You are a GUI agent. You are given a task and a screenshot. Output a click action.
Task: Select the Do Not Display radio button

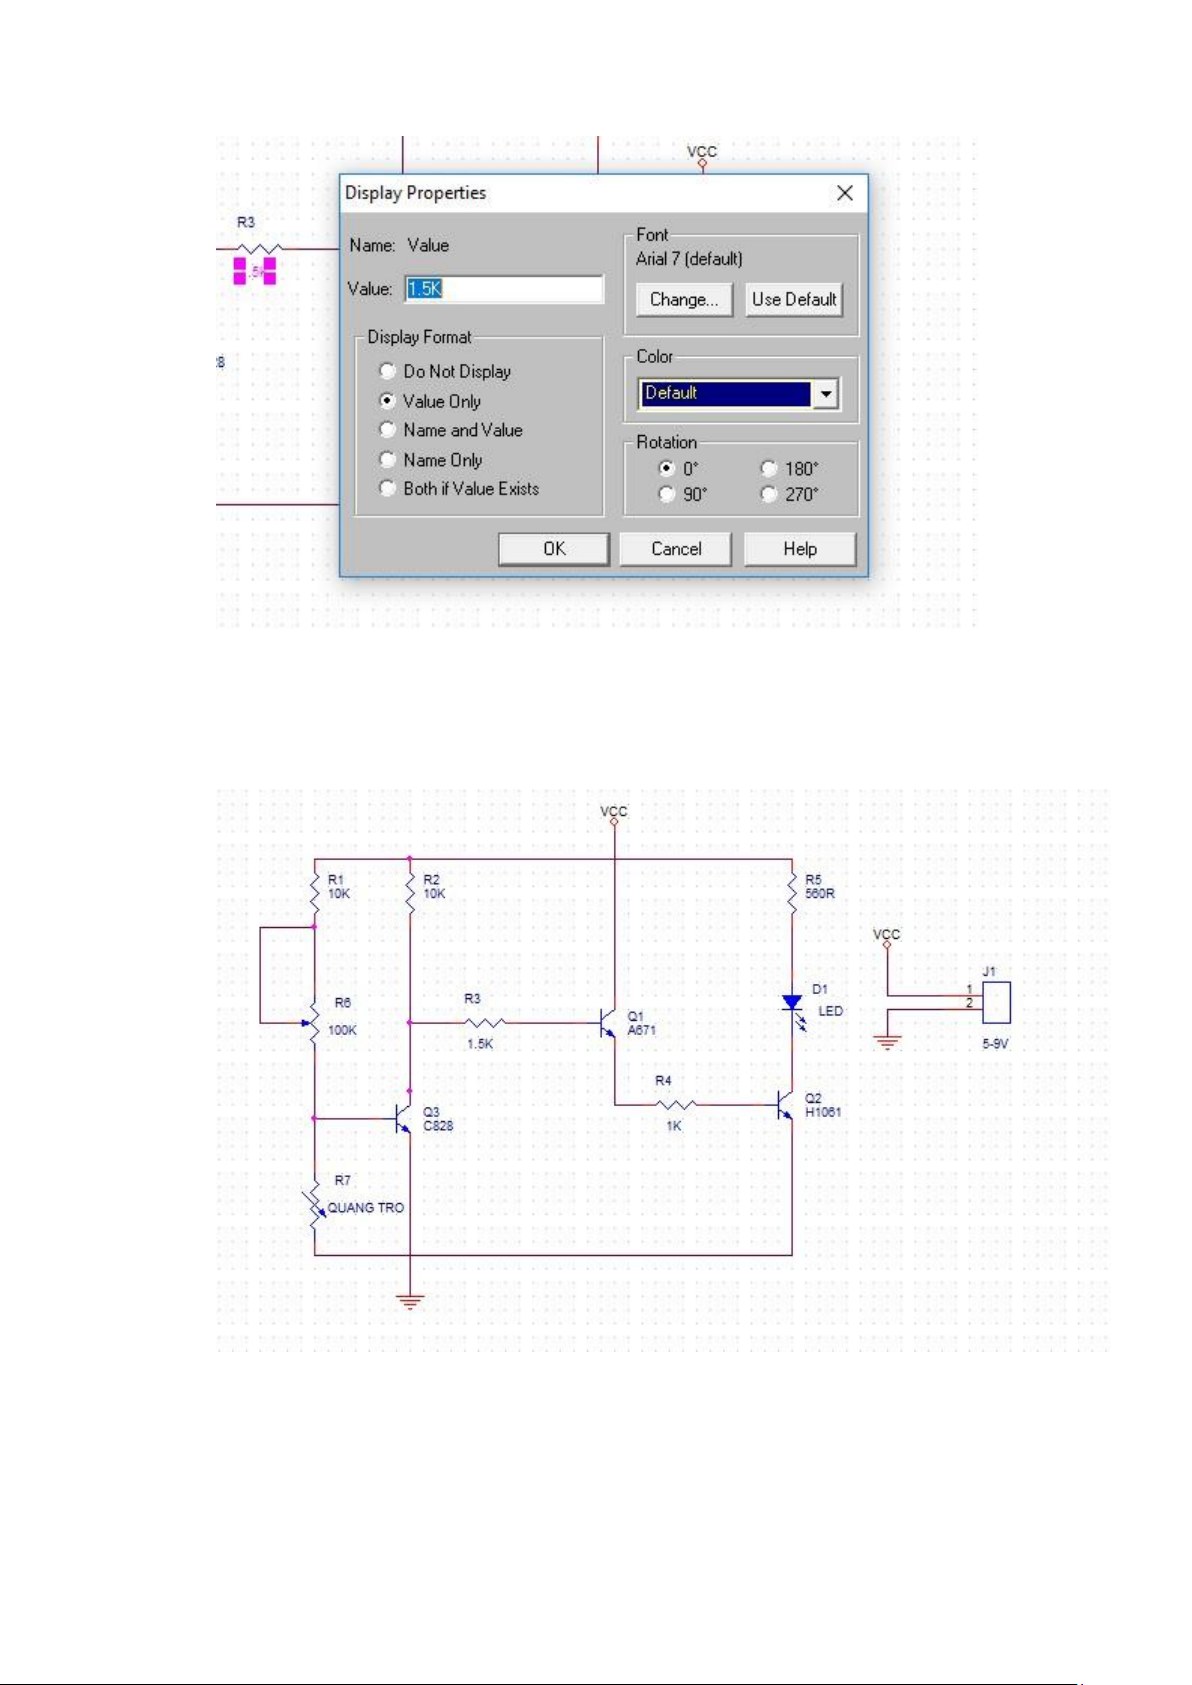(x=388, y=371)
